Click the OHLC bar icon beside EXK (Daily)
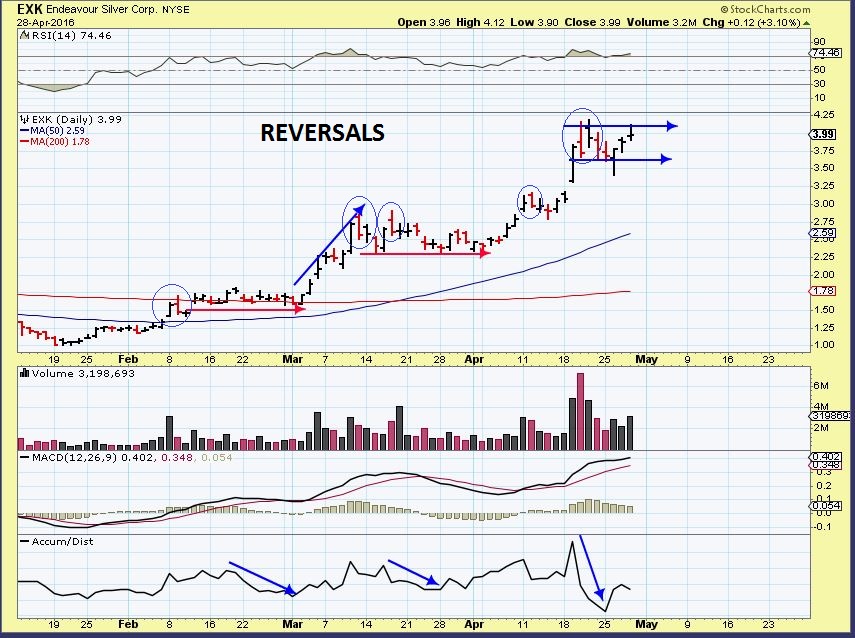 tap(25, 119)
